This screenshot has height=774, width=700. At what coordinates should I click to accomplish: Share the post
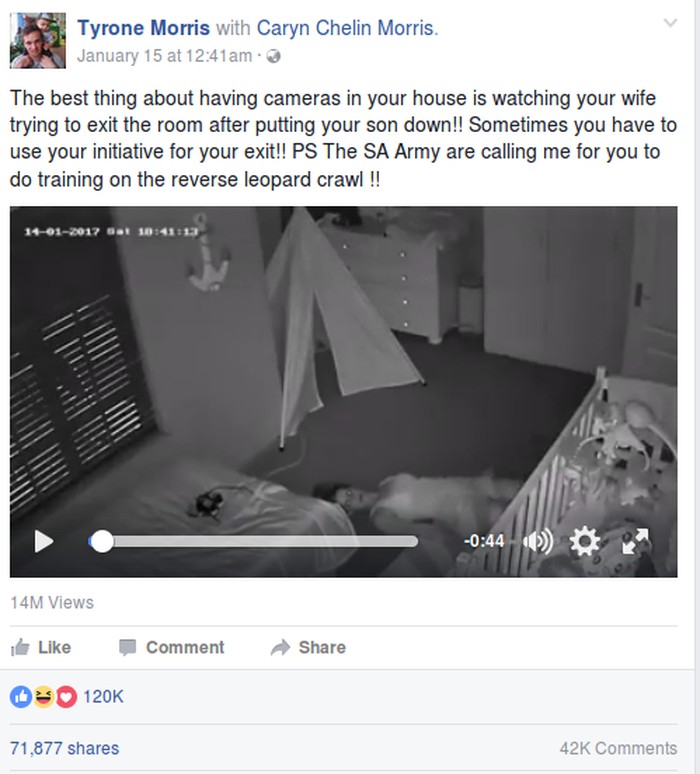tap(309, 647)
